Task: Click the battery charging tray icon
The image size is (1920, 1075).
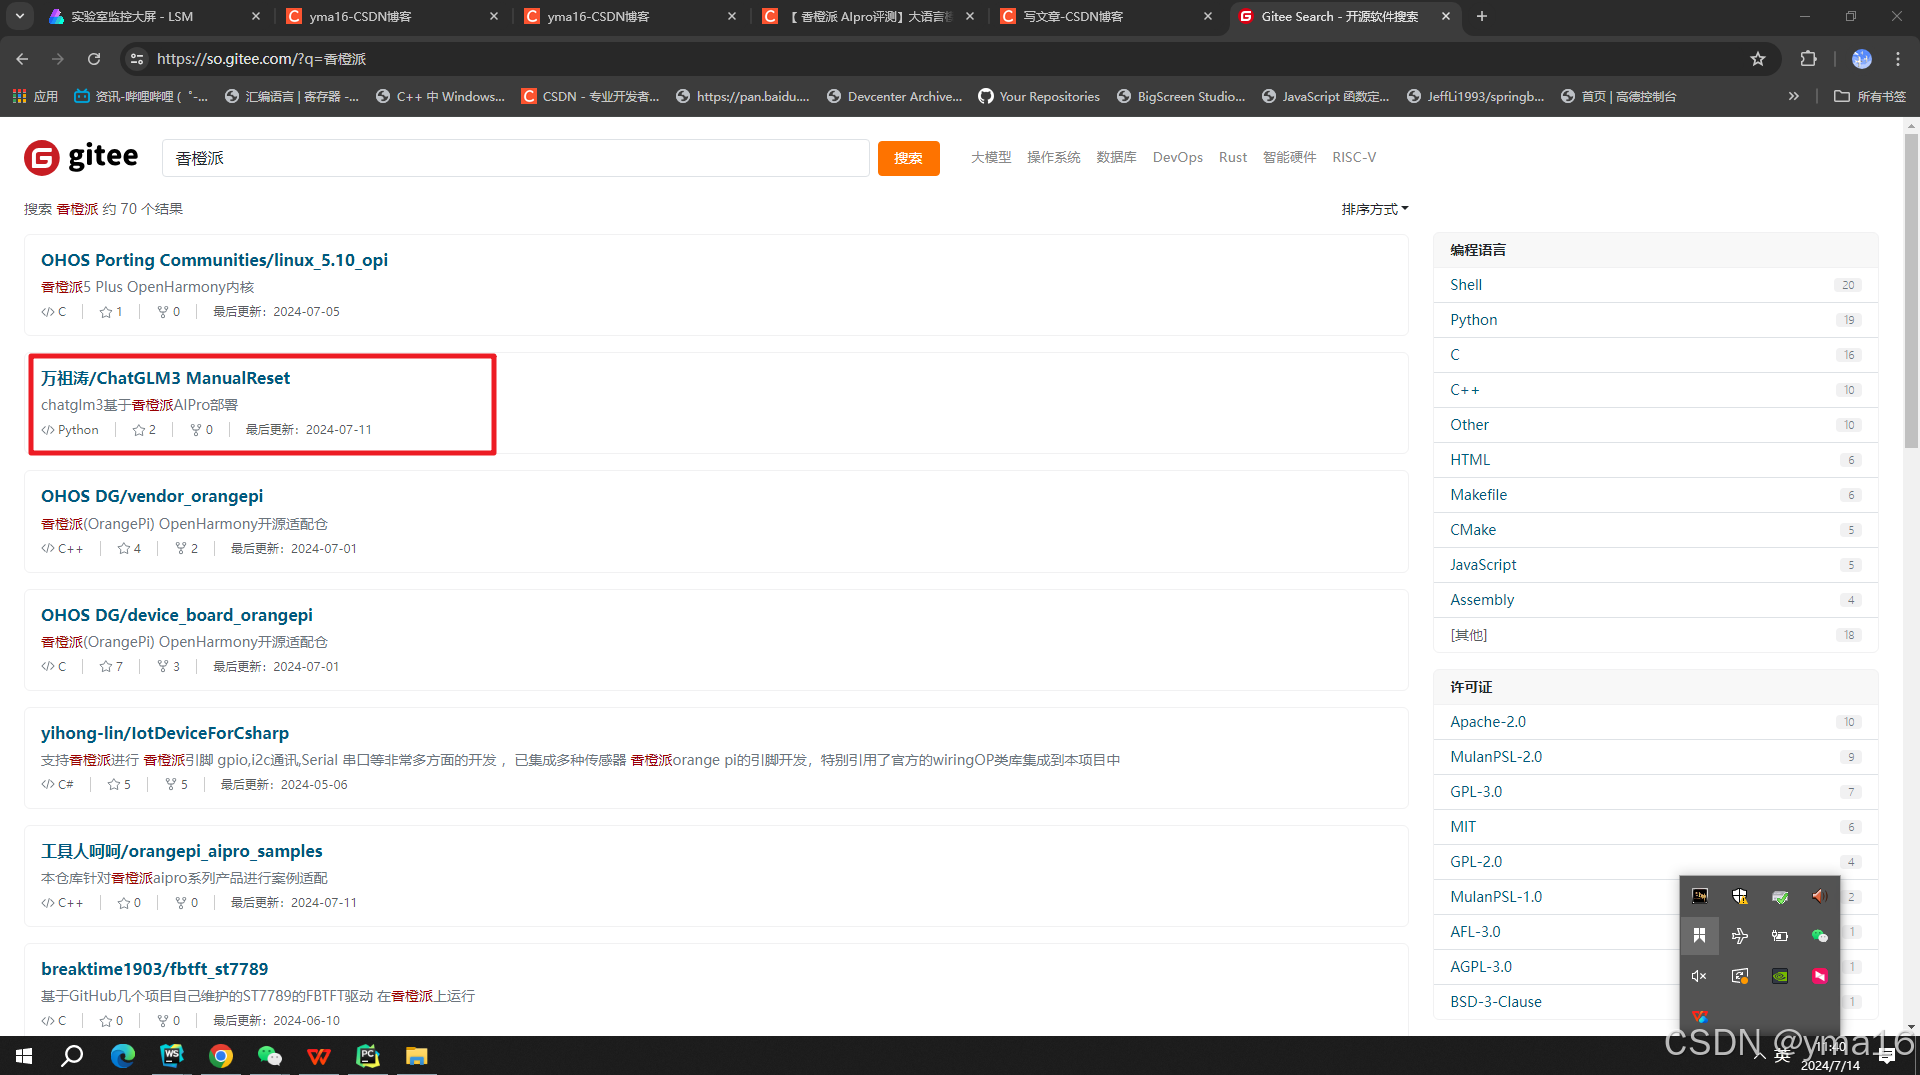Action: coord(1780,936)
